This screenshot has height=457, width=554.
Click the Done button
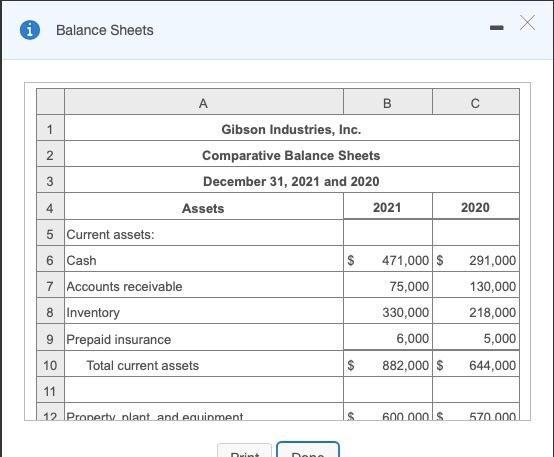(308, 450)
